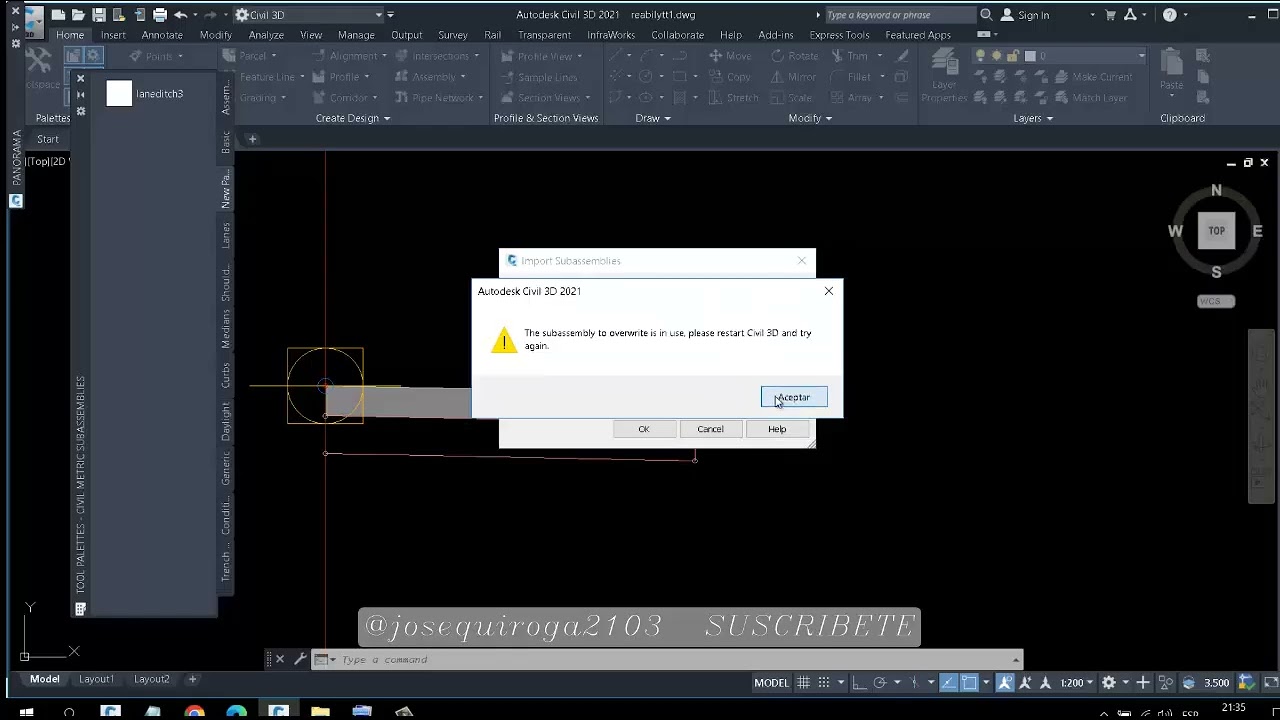Toggle polar tracking in status bar
The image size is (1280, 720).
880,683
